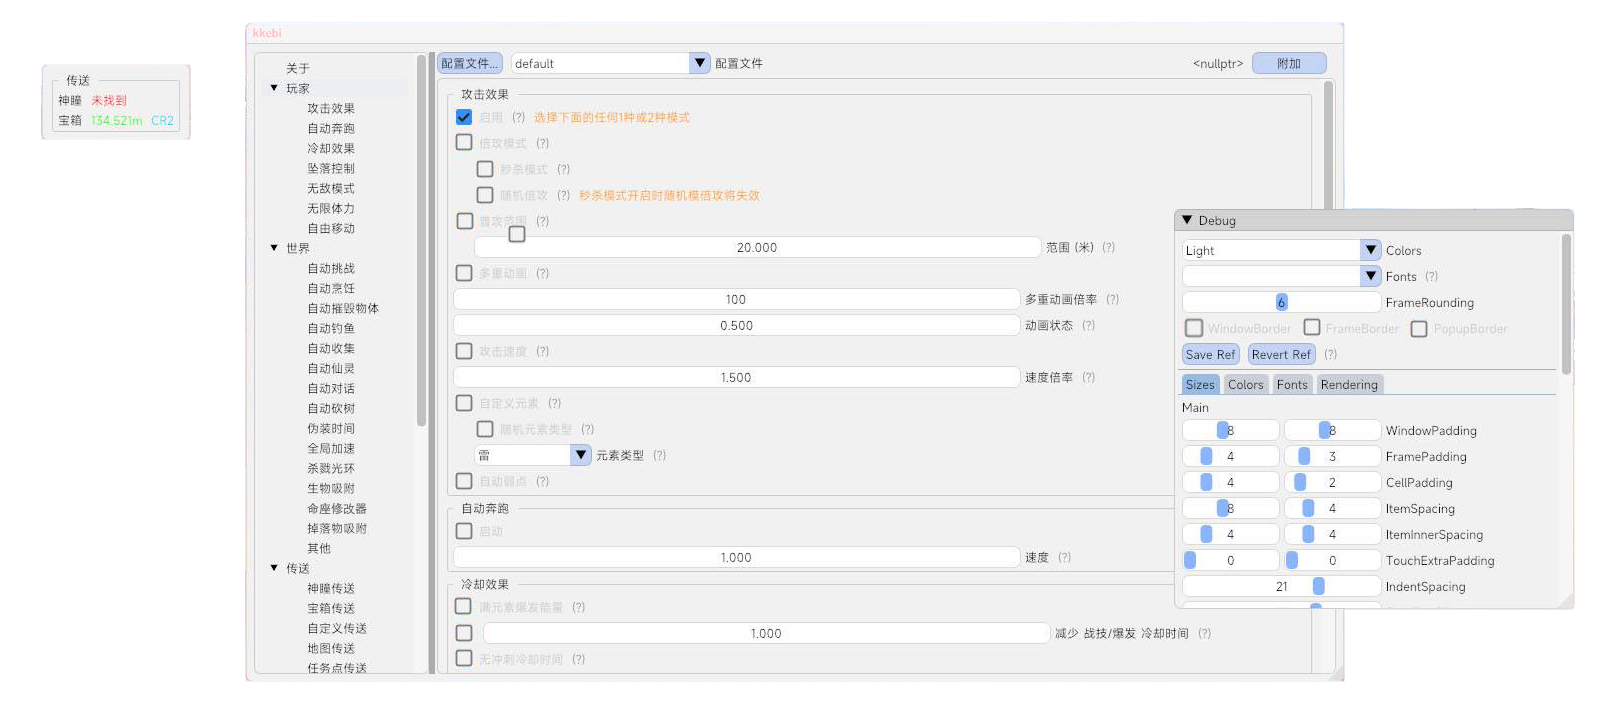Enable the 秒杀模式 checkbox
The width and height of the screenshot is (1597, 709).
(485, 169)
